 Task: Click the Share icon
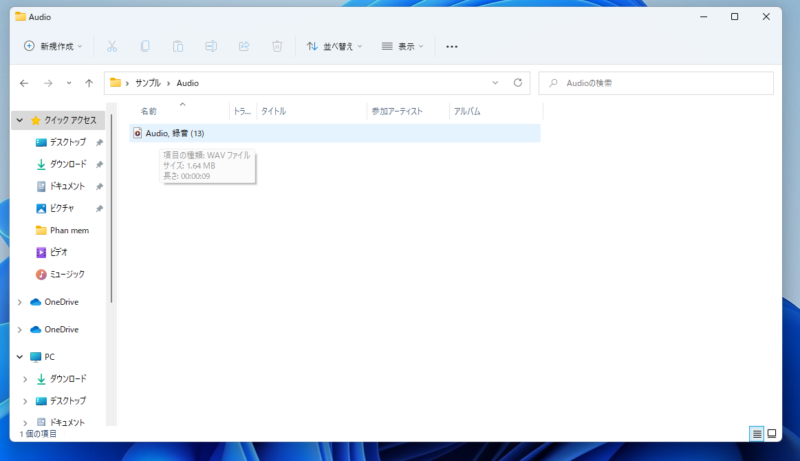pyautogui.click(x=244, y=46)
